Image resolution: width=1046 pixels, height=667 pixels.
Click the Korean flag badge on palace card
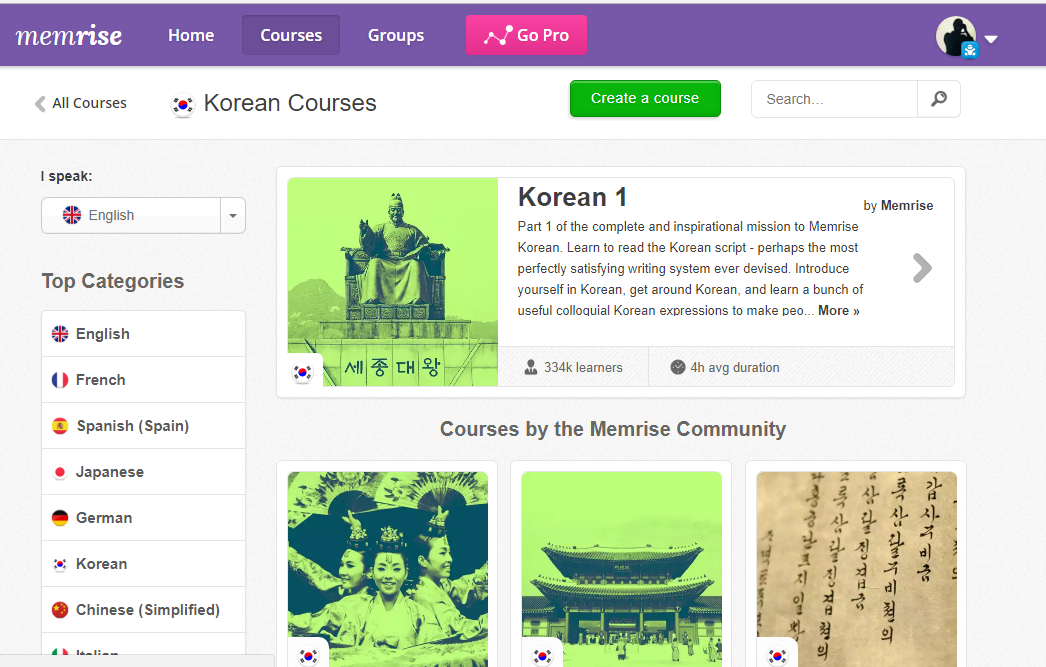(x=542, y=656)
